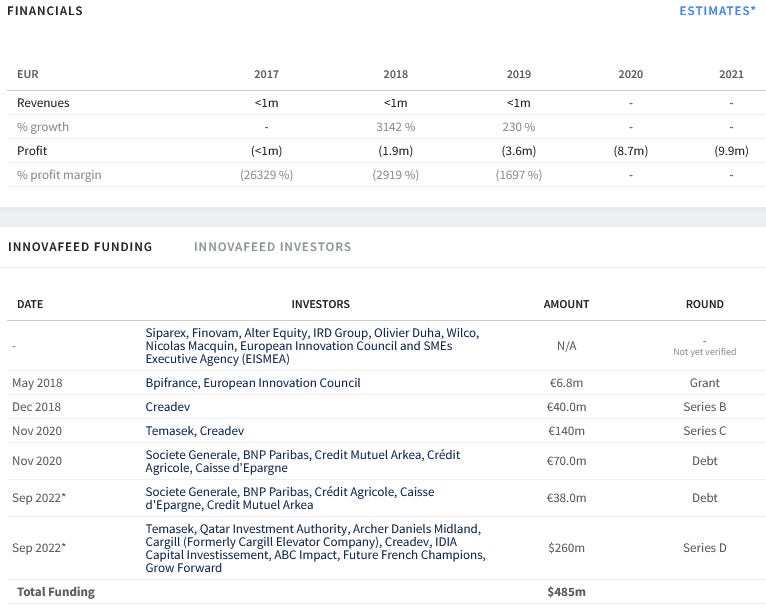Open Future French Champions link

point(413,555)
